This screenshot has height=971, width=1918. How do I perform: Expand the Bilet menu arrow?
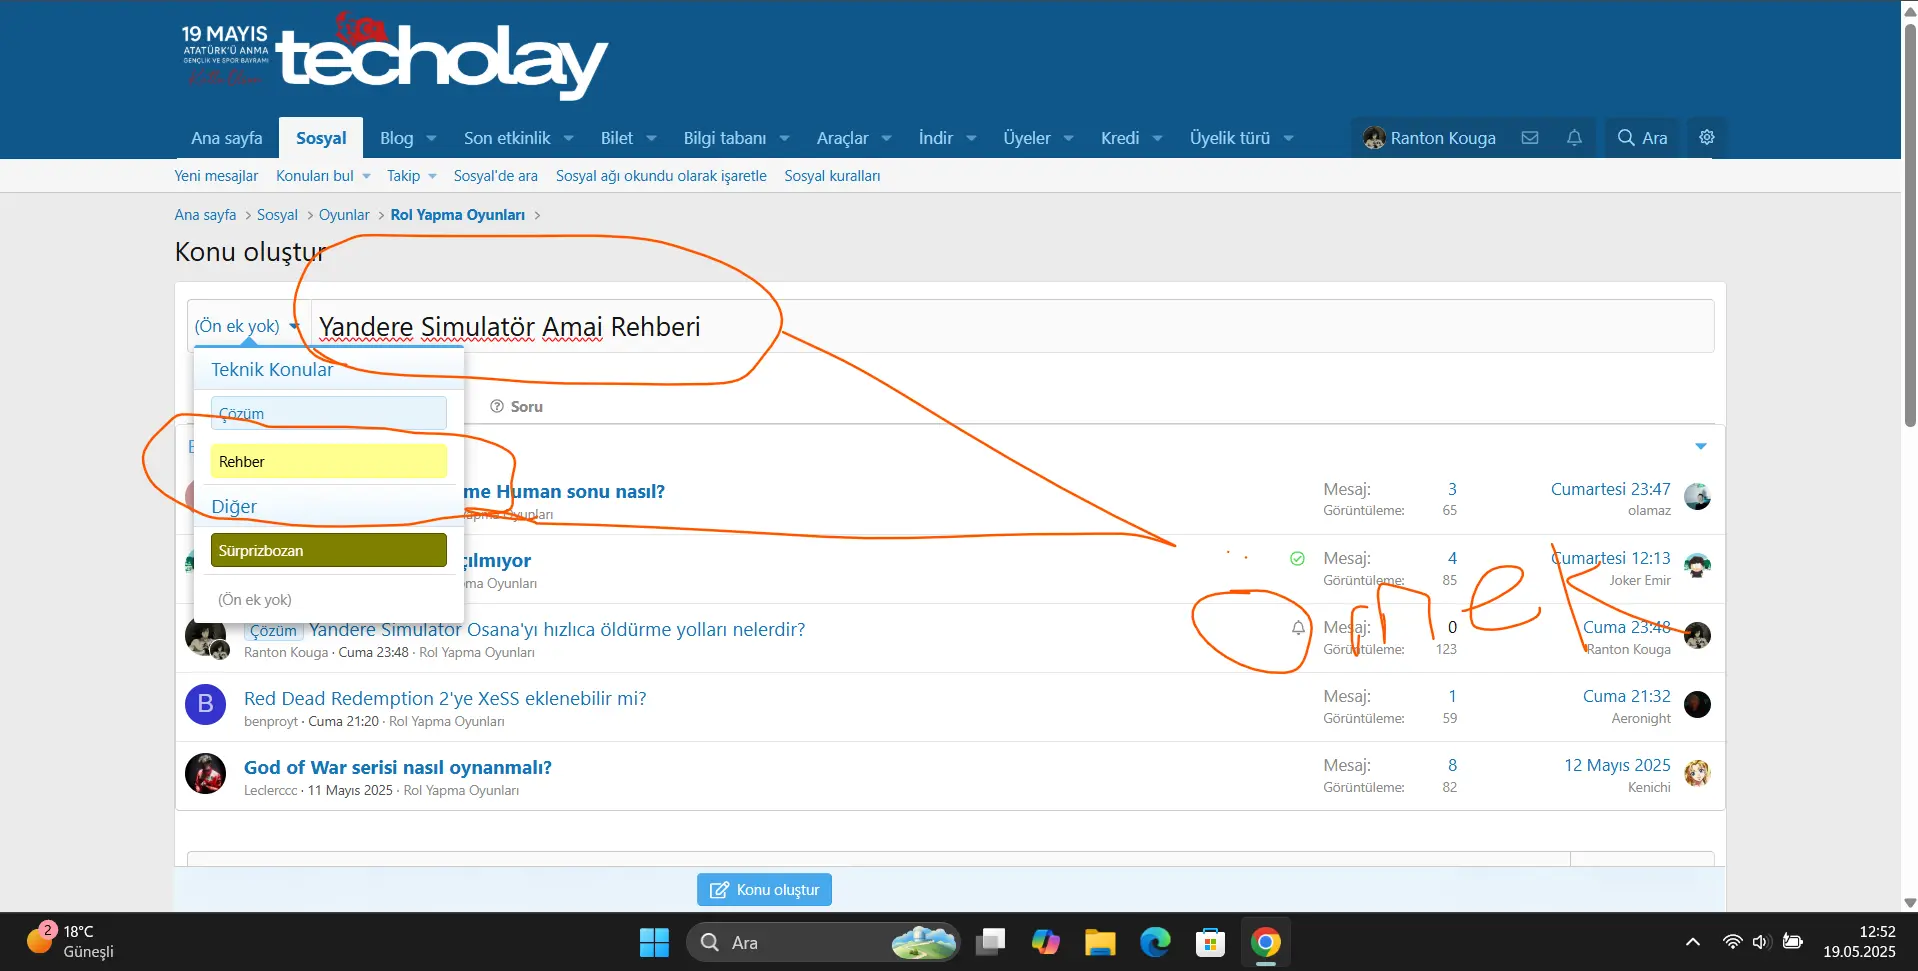[651, 138]
